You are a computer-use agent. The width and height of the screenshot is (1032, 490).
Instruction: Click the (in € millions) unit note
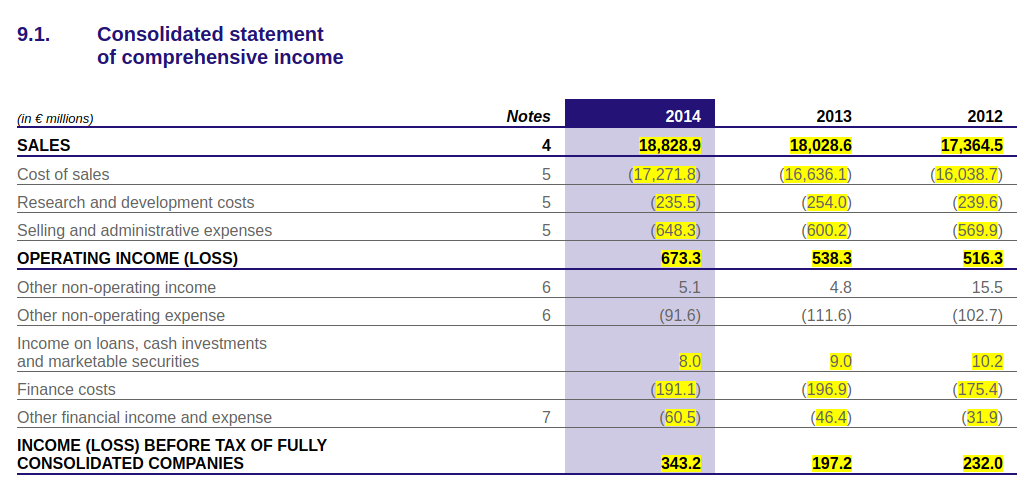tap(55, 119)
